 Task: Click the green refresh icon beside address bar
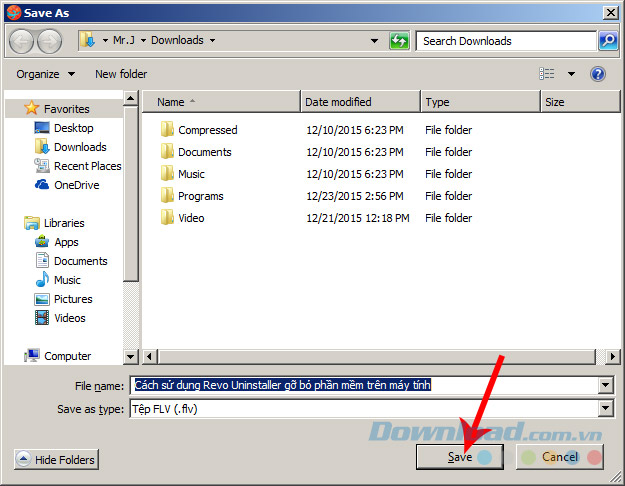coord(399,41)
